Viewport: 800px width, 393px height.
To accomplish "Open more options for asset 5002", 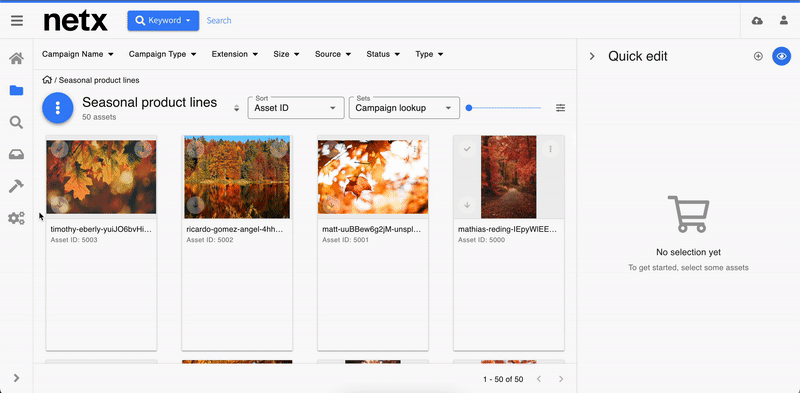I will click(x=279, y=149).
